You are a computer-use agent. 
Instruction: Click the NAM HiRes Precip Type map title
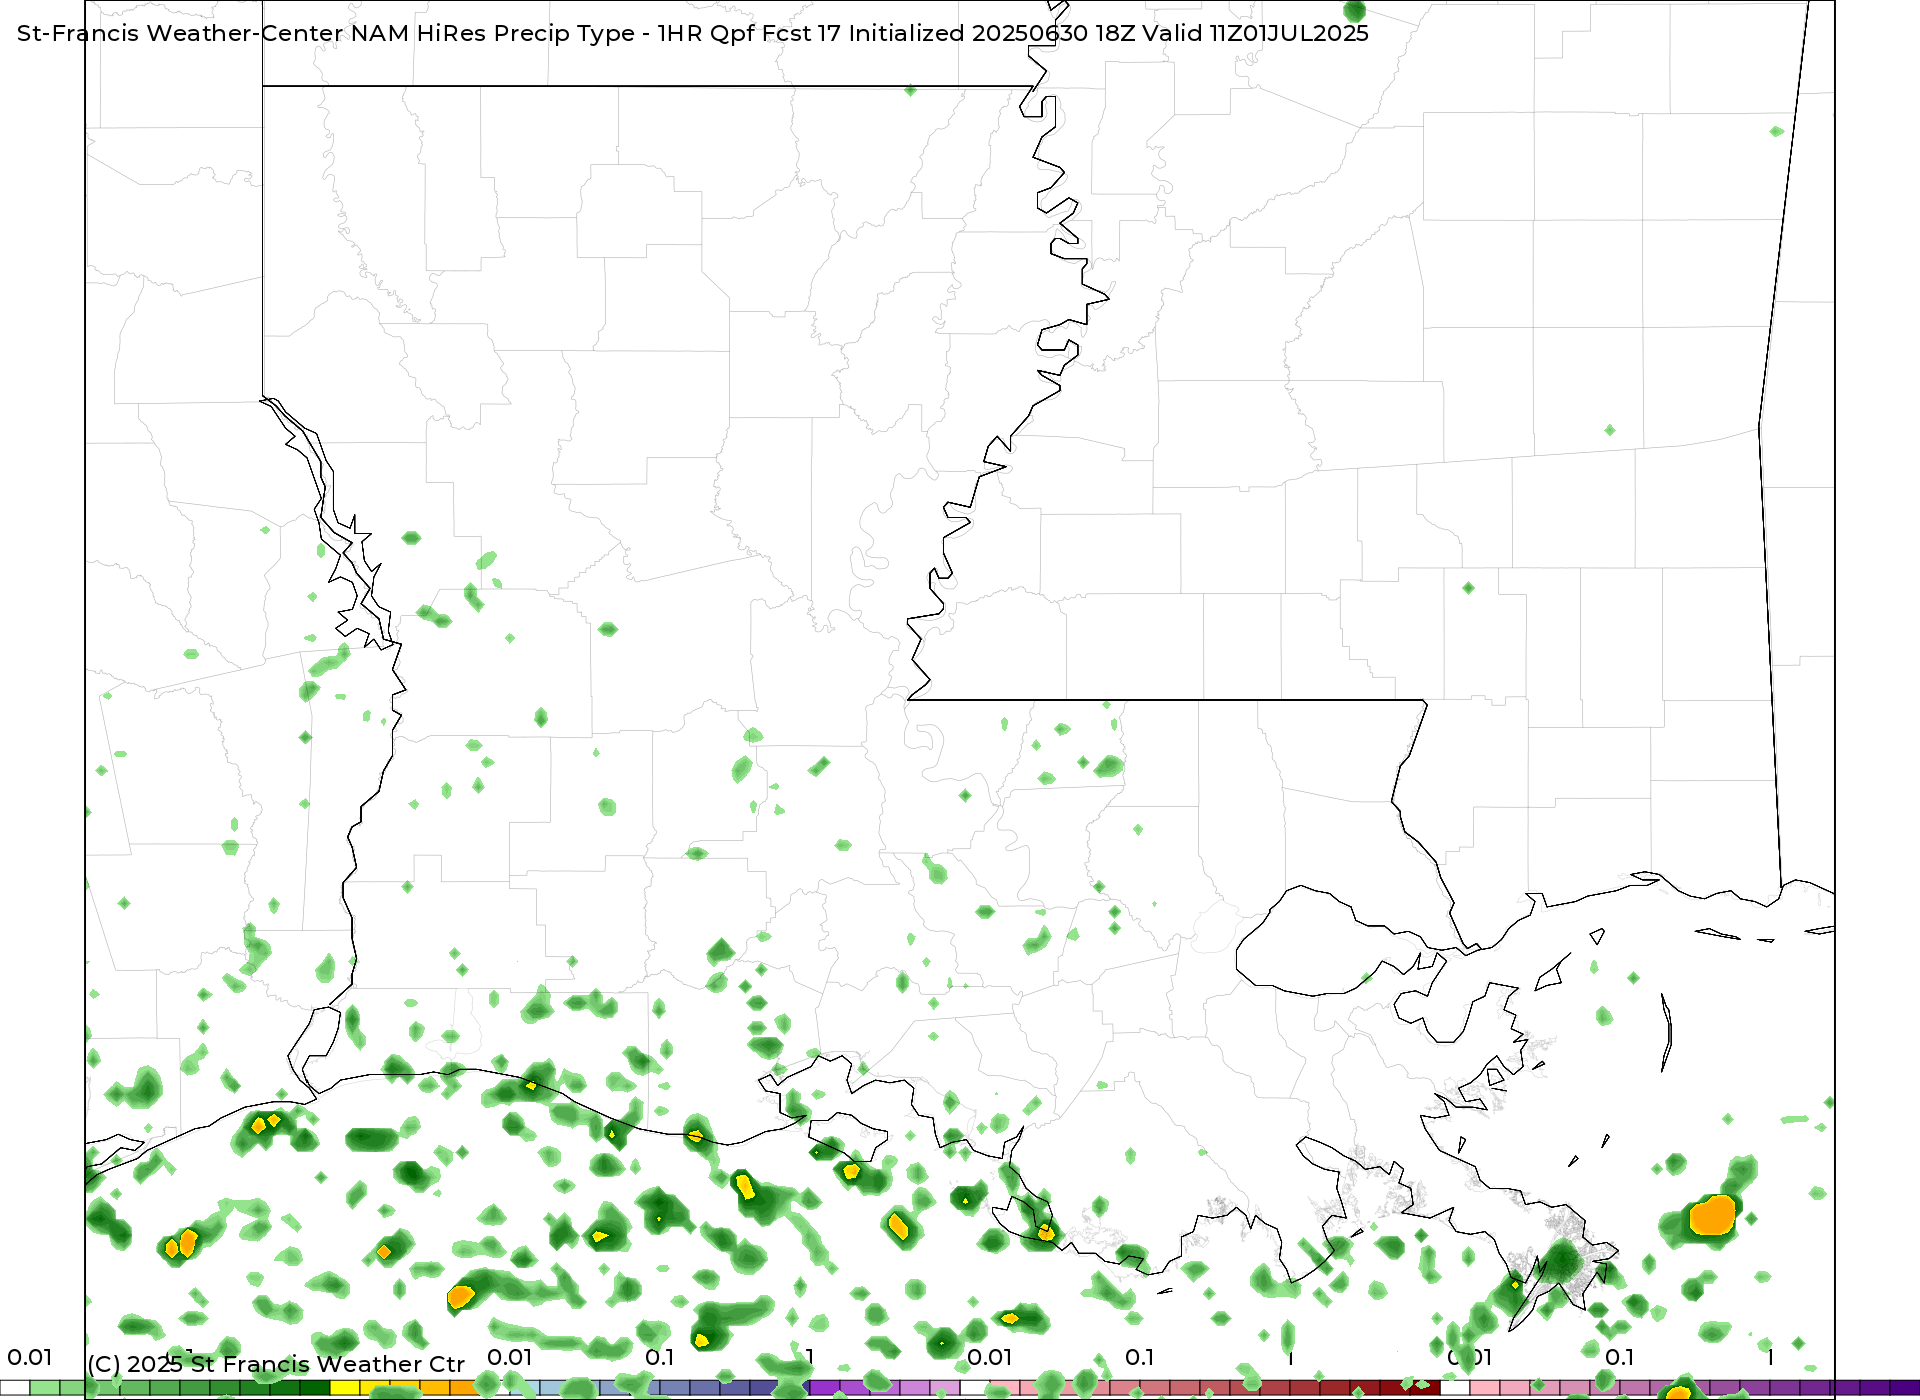tap(692, 33)
